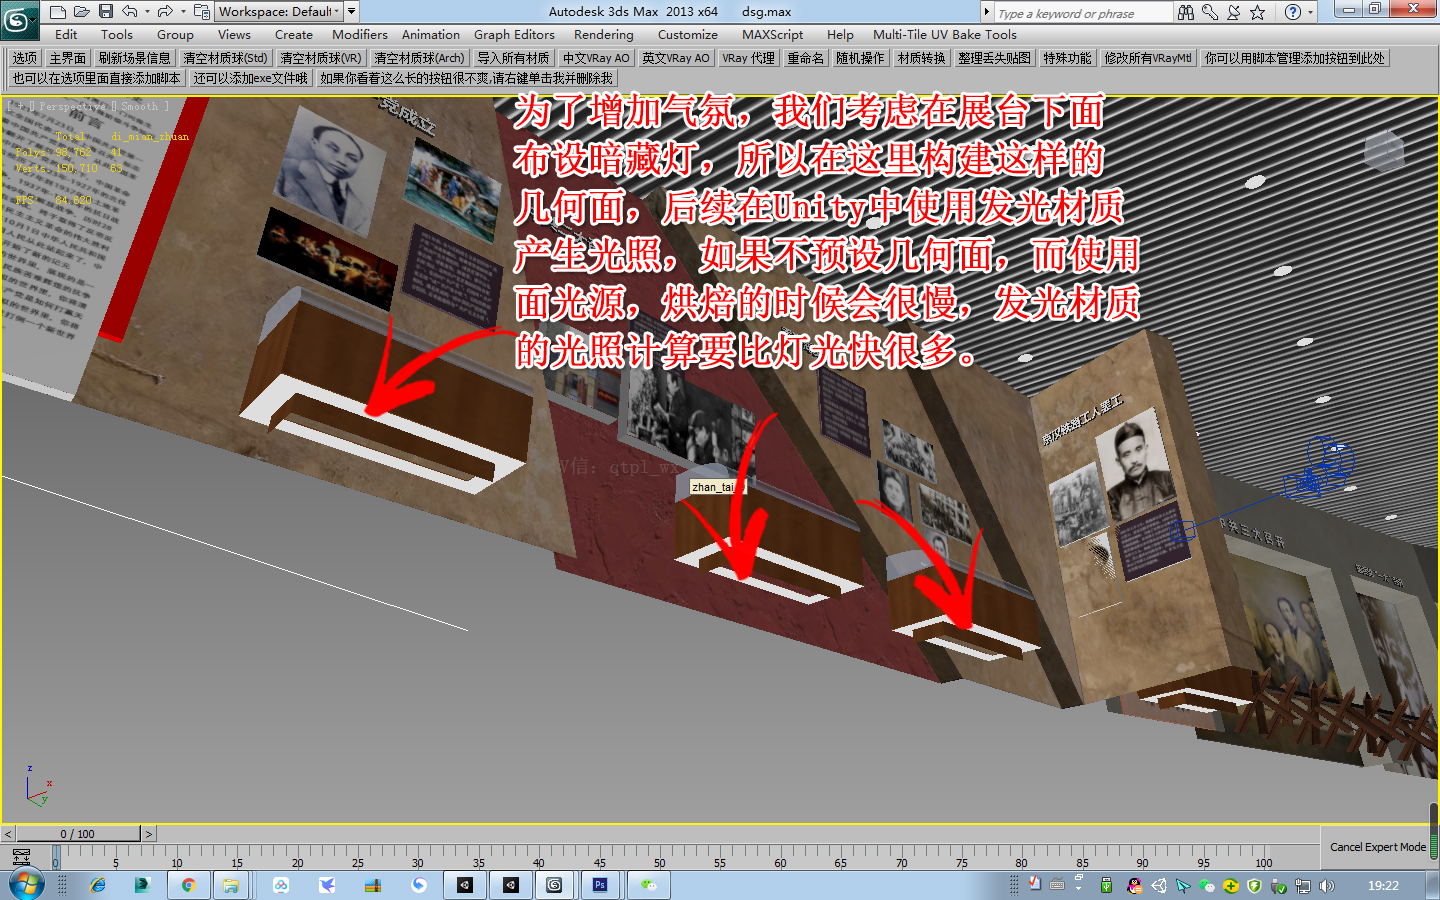
Task: Click the 中文VRay AO button
Action: (596, 58)
